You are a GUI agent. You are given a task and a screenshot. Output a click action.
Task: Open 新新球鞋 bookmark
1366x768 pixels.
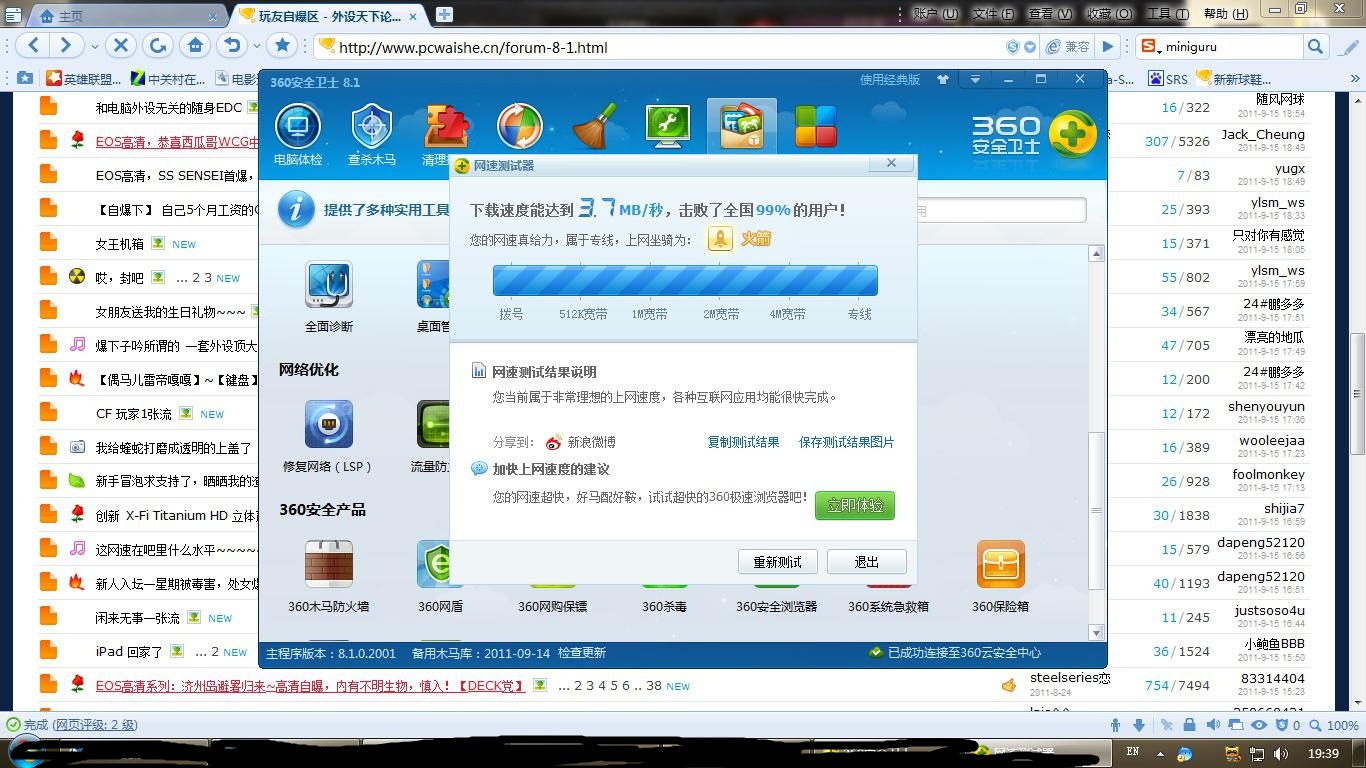click(1234, 79)
